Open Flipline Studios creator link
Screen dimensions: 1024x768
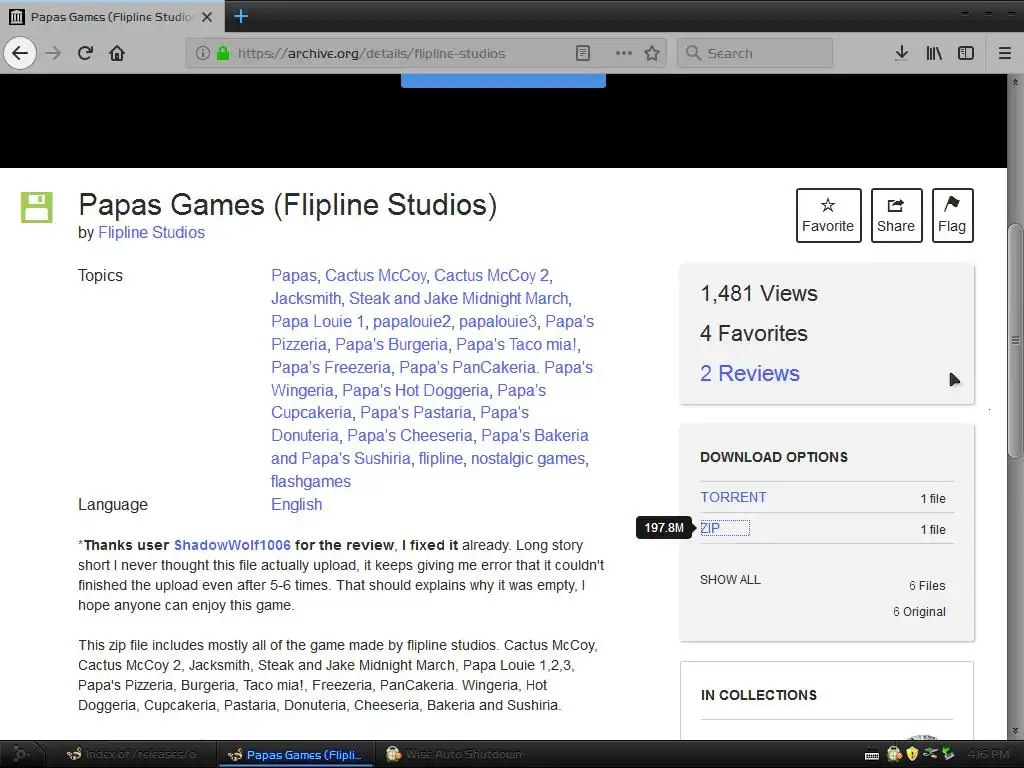152,232
